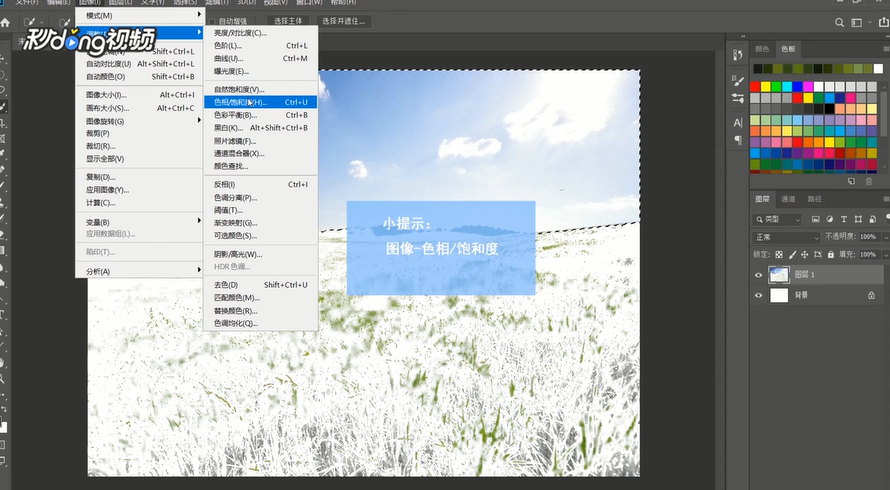
Task: Enable the 自动增强 checkbox
Action: (212, 22)
